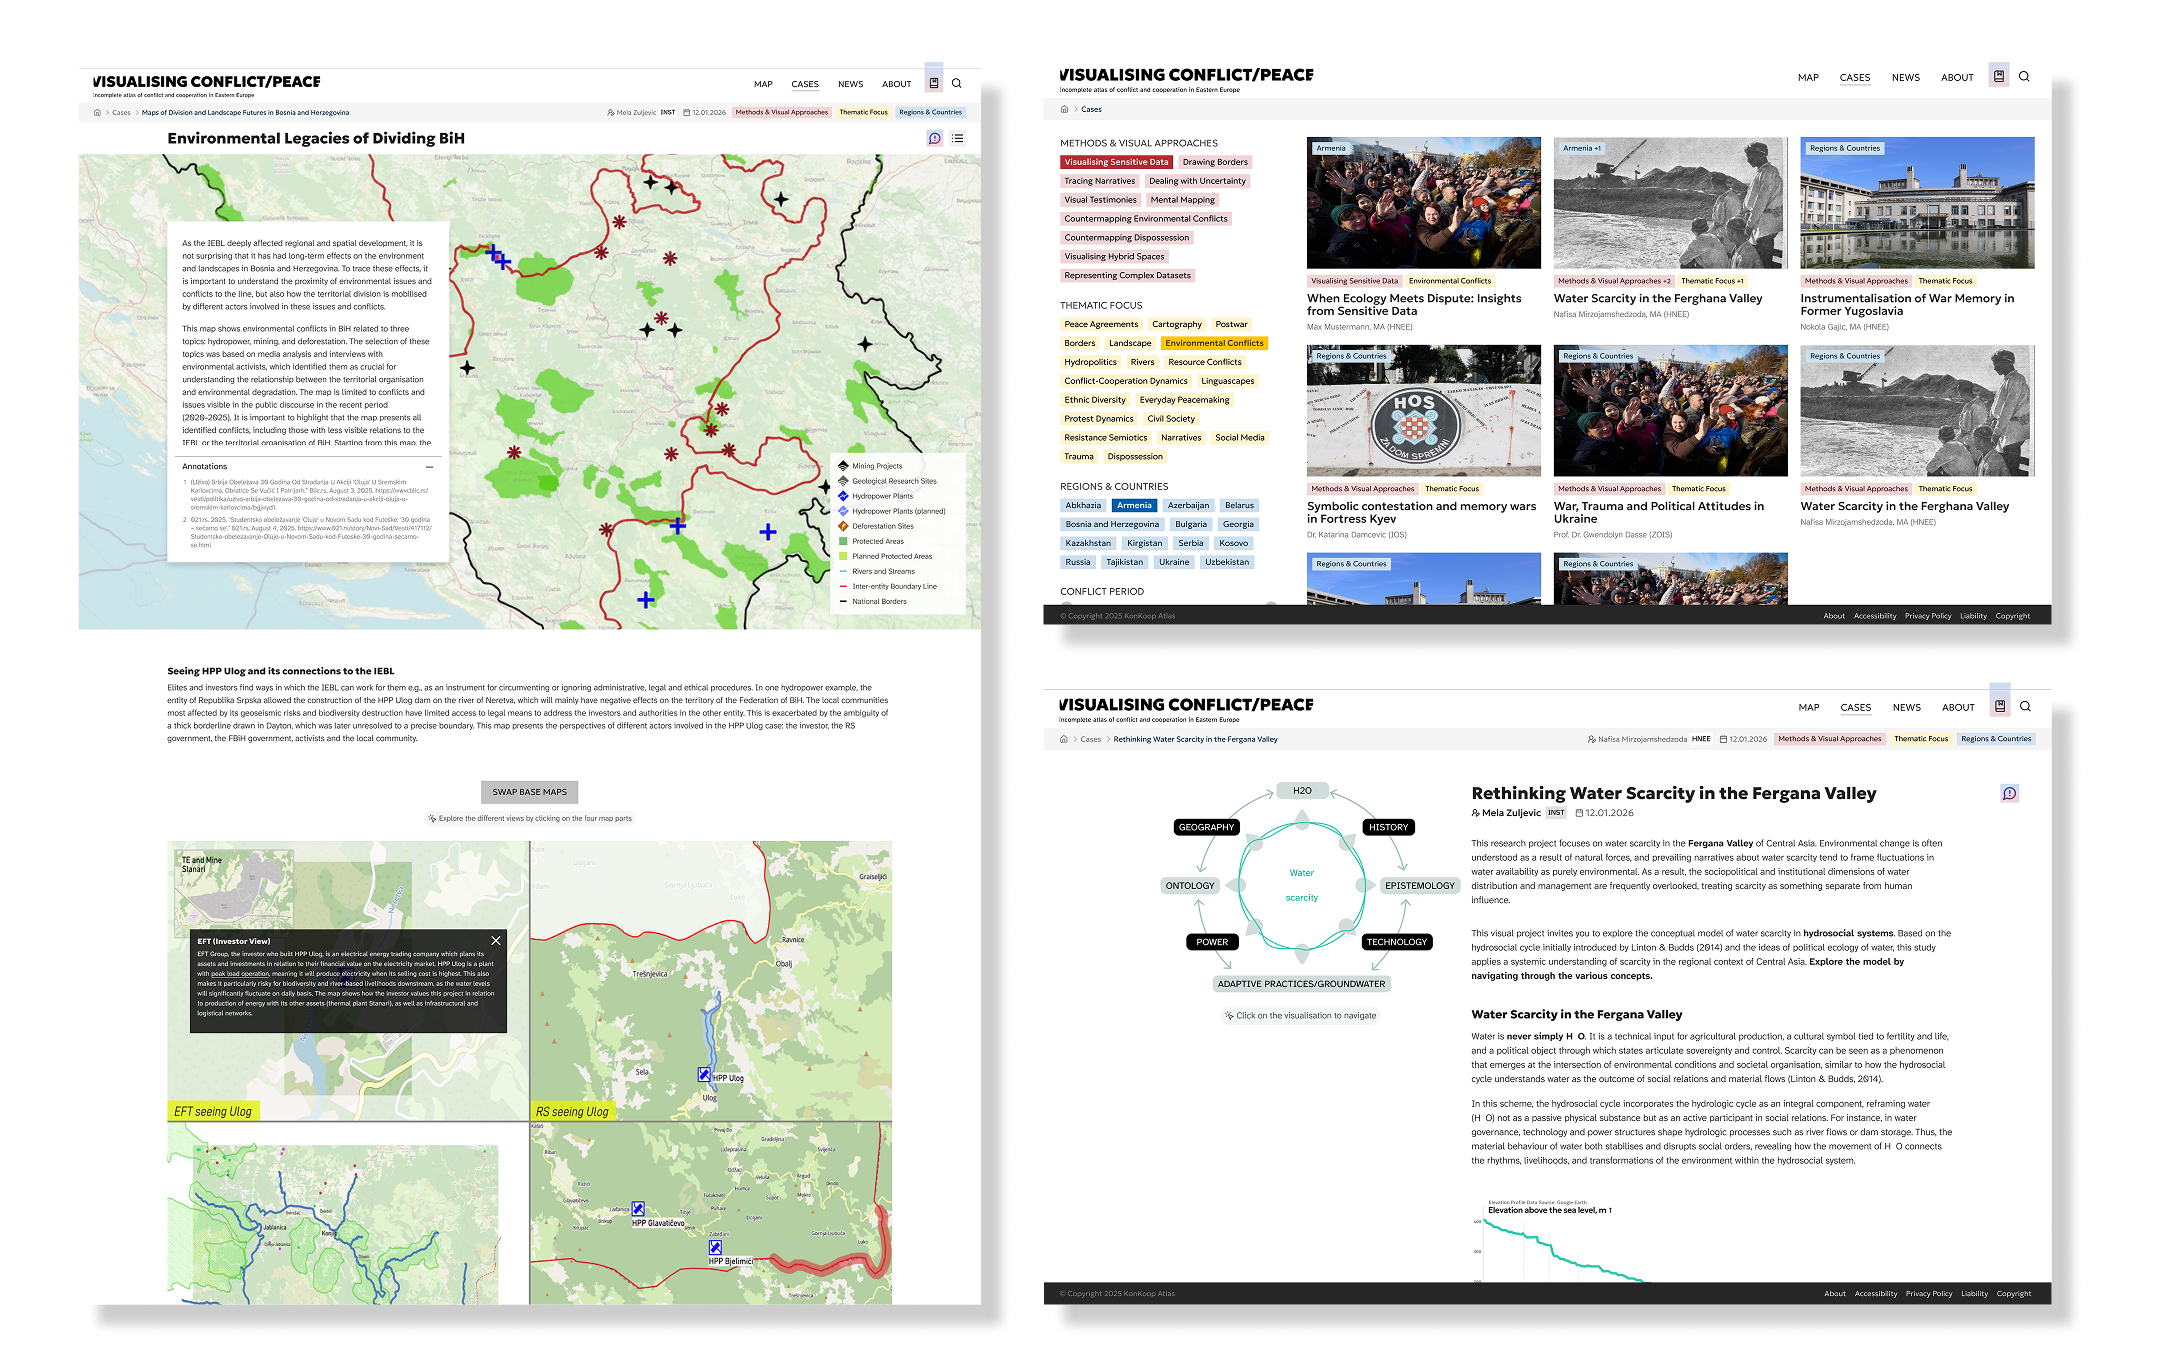Open Accessibility footer link on Fergana Valley page
Screen dimensions: 2169x1368
click(x=1876, y=1294)
